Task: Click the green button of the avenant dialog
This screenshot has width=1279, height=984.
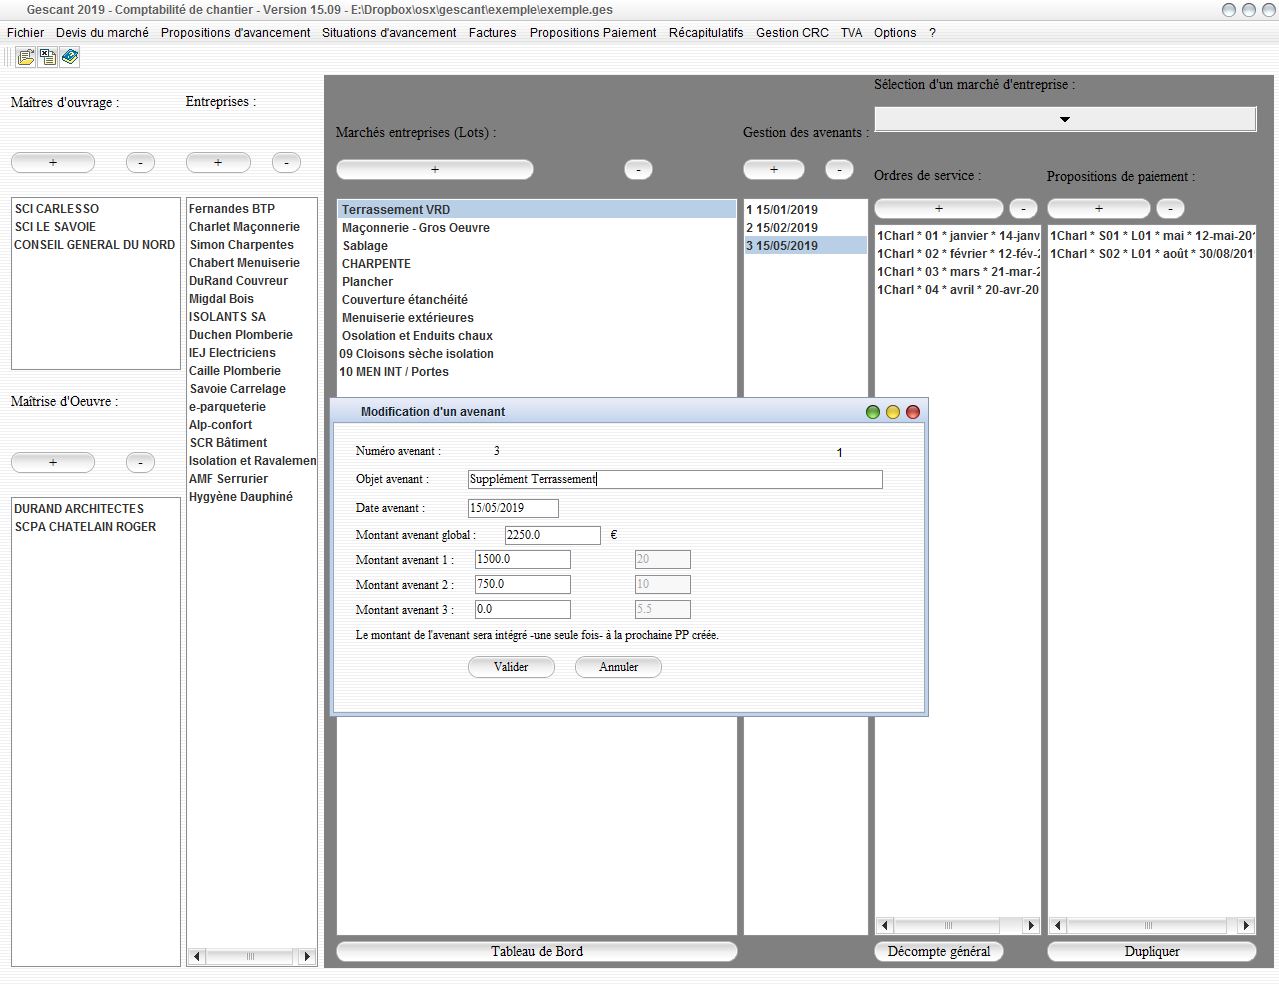Action: (873, 412)
